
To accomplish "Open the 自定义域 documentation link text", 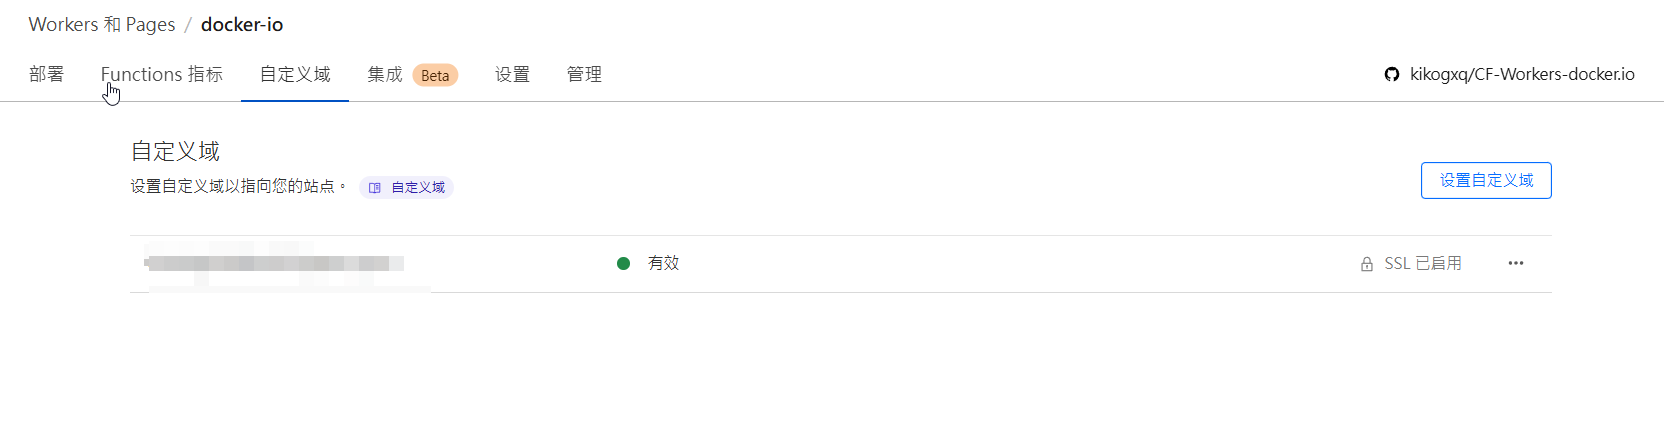I will click(x=418, y=188).
